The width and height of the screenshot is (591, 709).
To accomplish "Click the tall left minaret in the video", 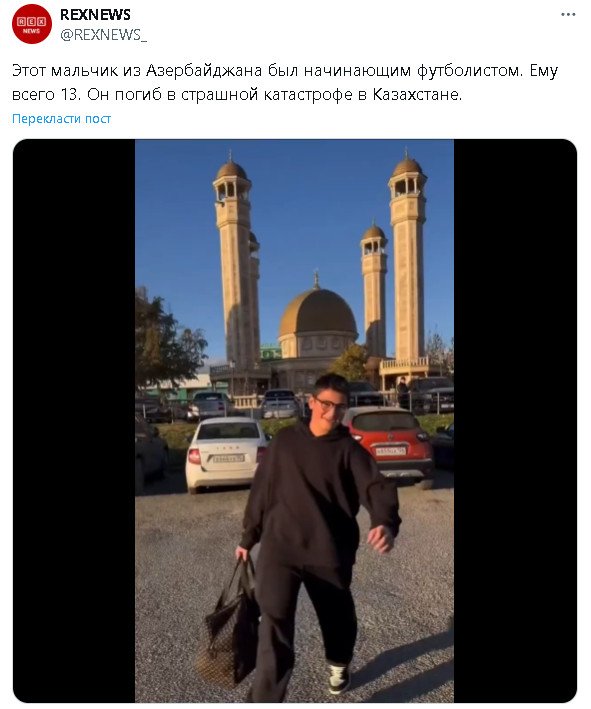I will (234, 262).
